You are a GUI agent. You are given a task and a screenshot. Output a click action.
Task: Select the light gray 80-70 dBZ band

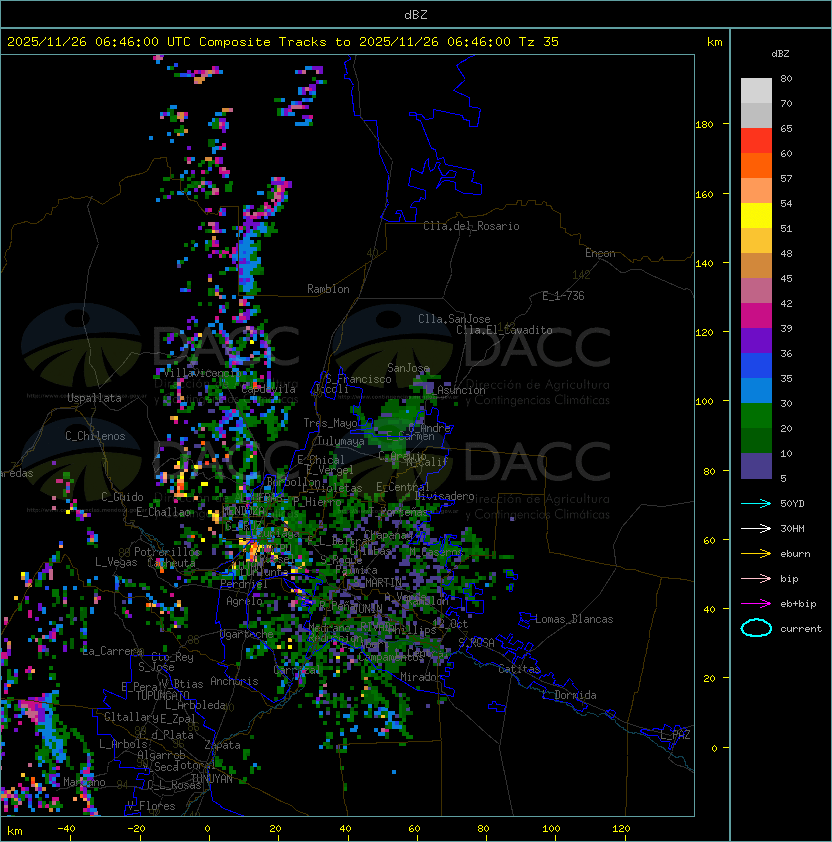pyautogui.click(x=756, y=91)
